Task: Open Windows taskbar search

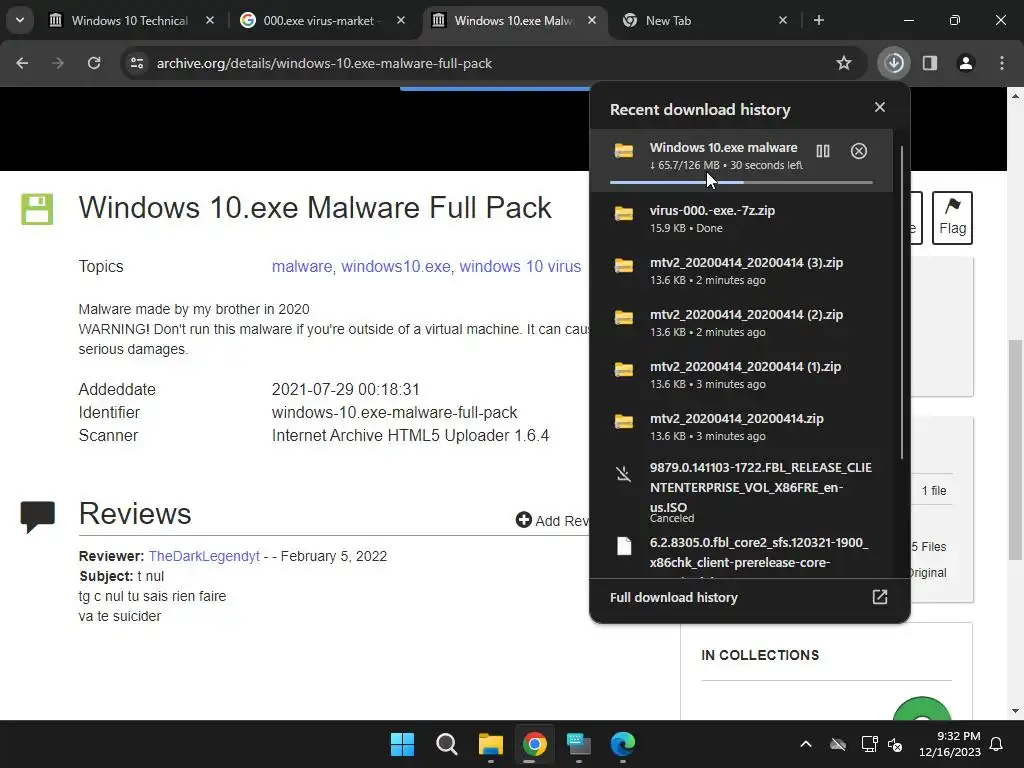Action: (447, 744)
